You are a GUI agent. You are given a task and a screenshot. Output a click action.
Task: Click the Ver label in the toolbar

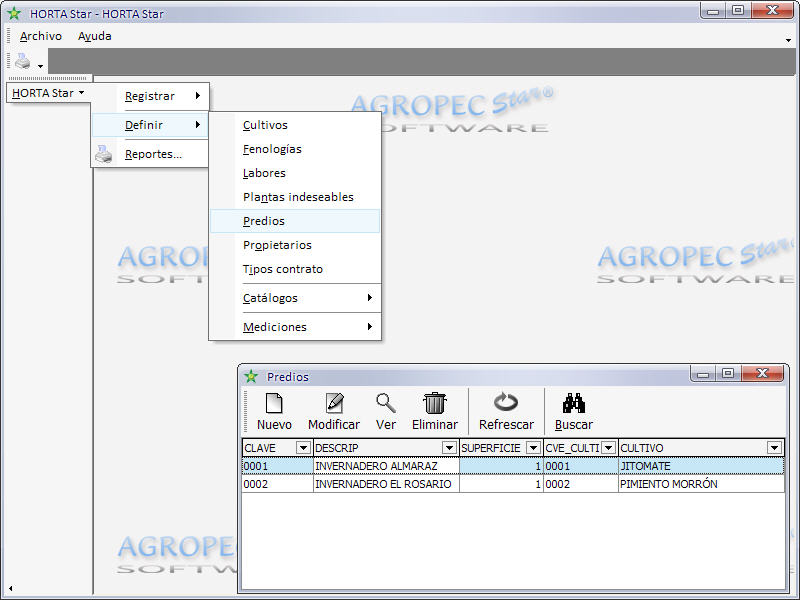click(x=386, y=424)
